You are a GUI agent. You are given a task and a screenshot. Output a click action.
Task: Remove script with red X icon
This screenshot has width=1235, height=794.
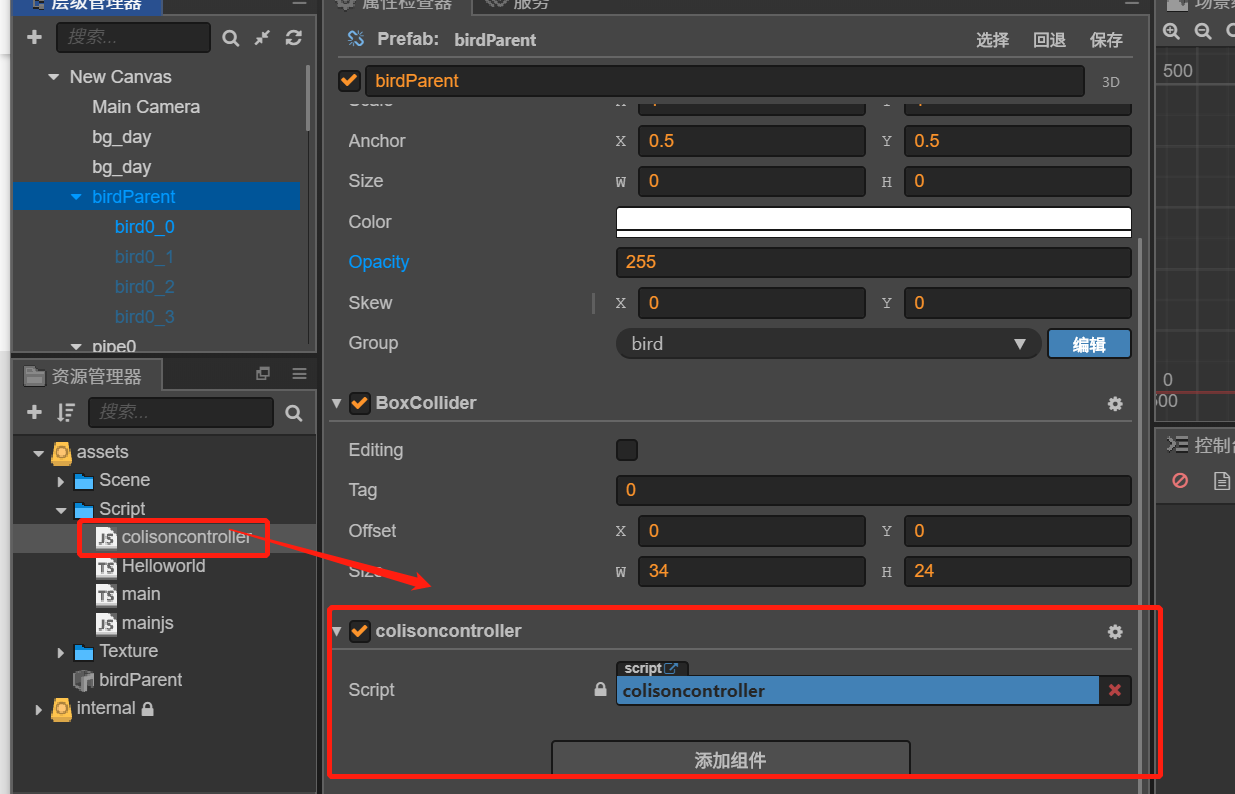pyautogui.click(x=1115, y=690)
